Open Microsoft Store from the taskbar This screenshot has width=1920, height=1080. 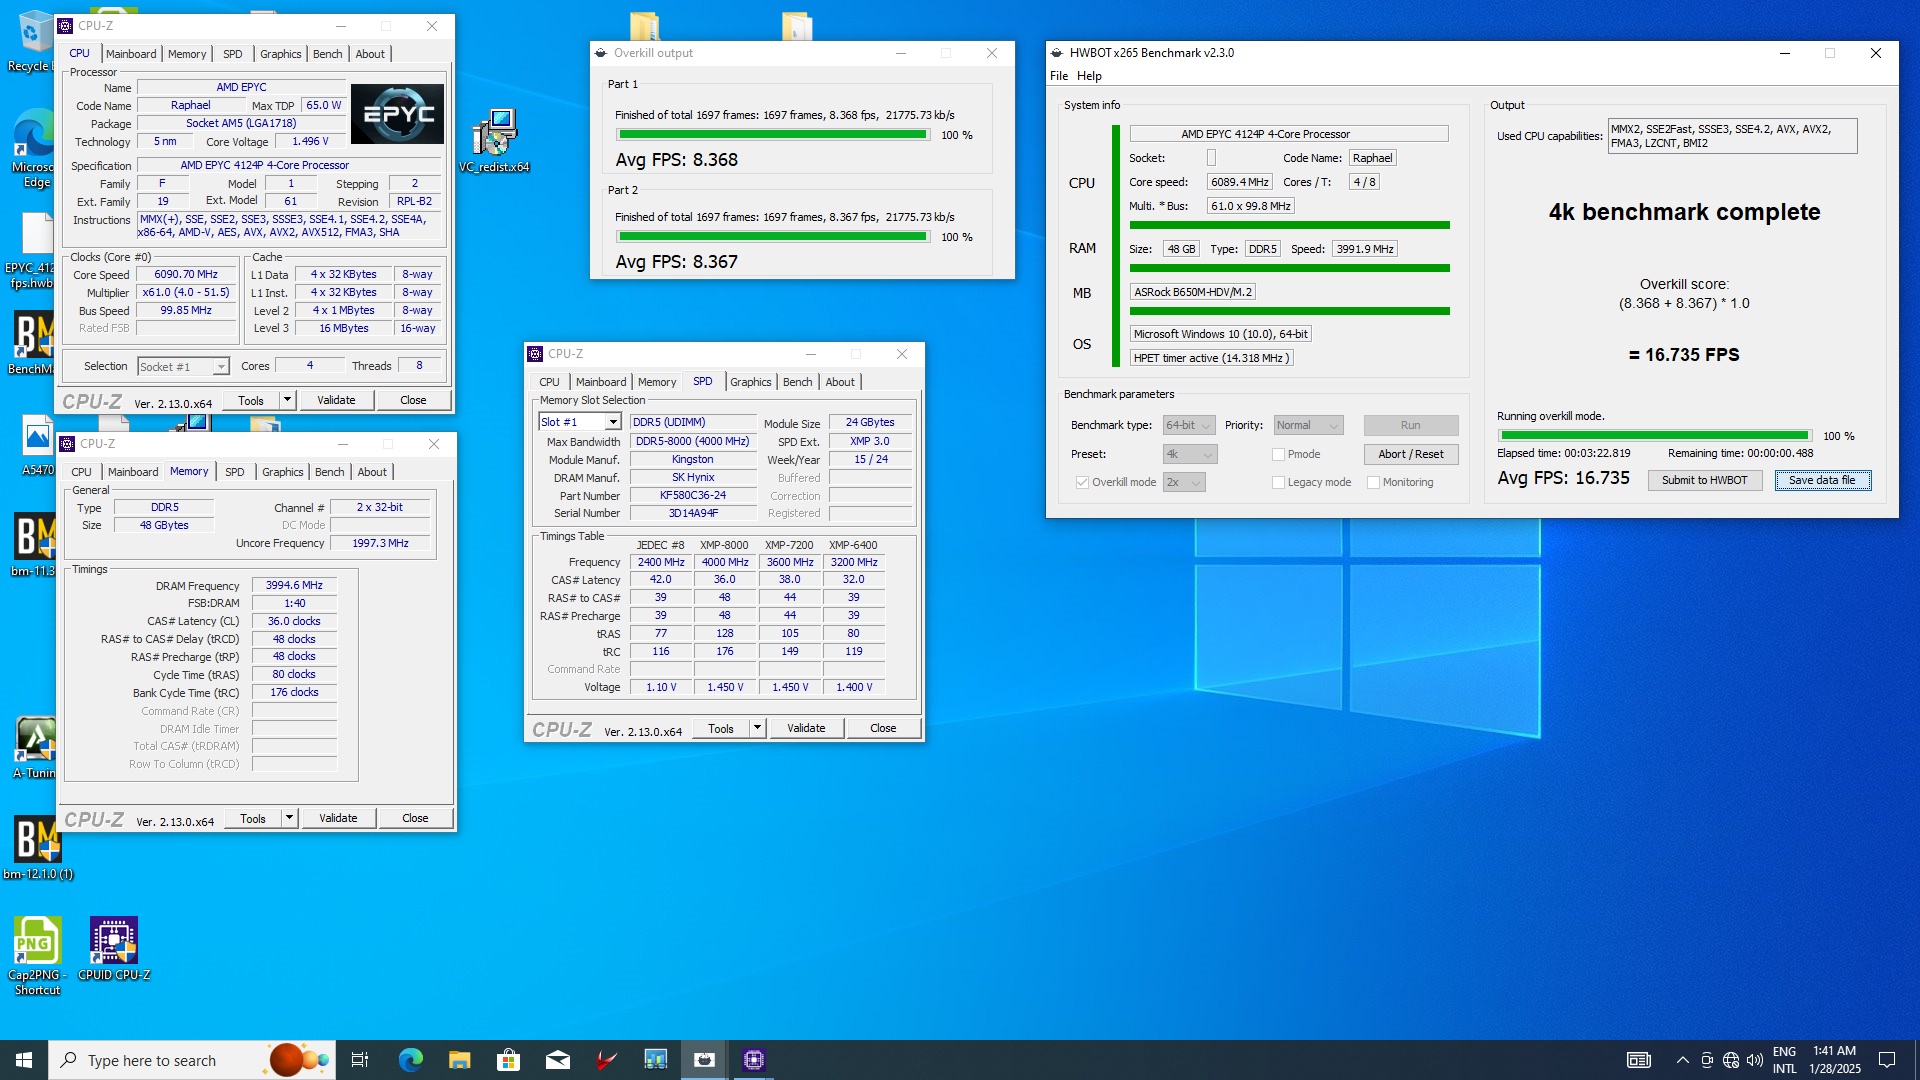pos(508,1060)
